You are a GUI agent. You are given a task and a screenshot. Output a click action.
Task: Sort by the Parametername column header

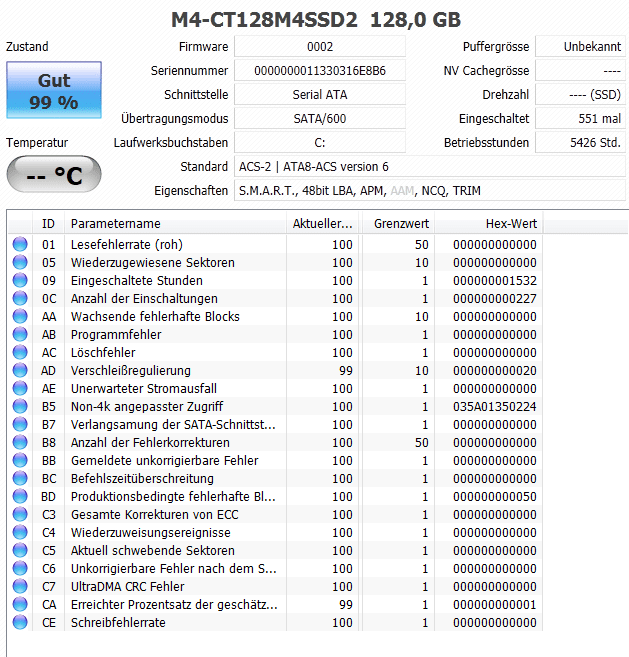(175, 224)
